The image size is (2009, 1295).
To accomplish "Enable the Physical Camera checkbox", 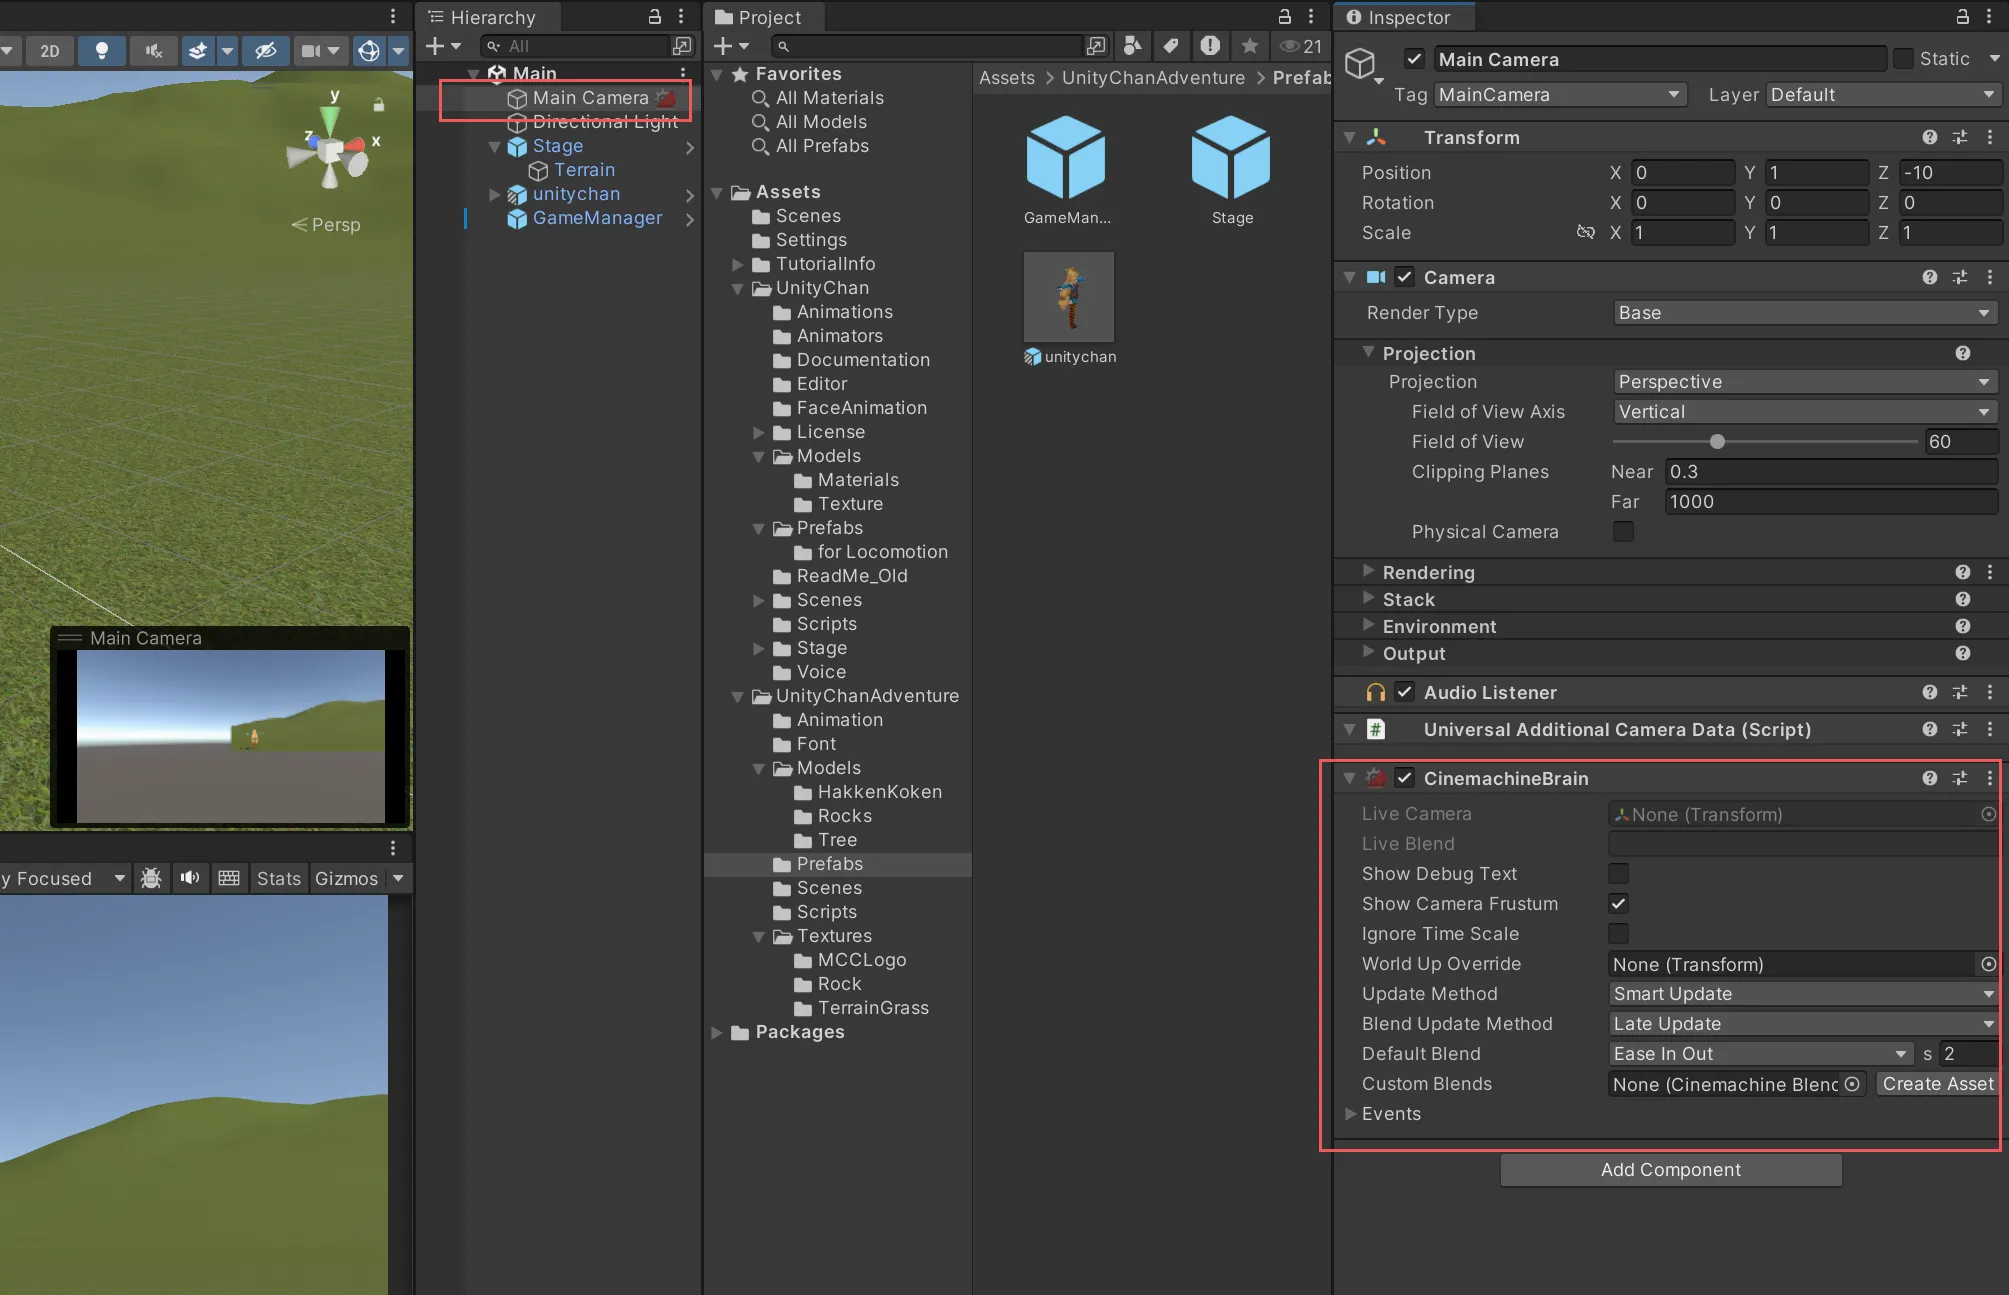I will [1623, 531].
